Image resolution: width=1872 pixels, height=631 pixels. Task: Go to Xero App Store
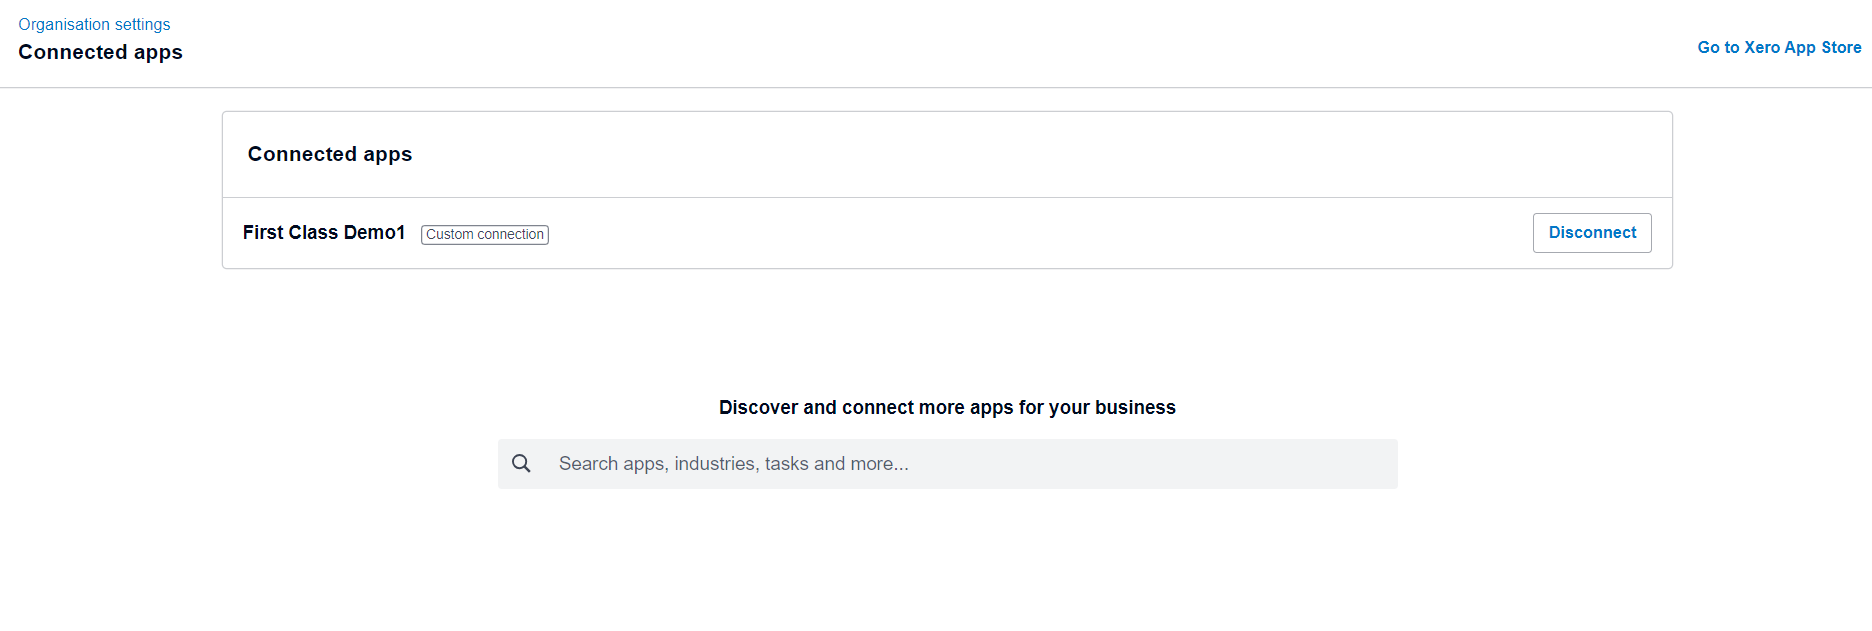pos(1779,47)
